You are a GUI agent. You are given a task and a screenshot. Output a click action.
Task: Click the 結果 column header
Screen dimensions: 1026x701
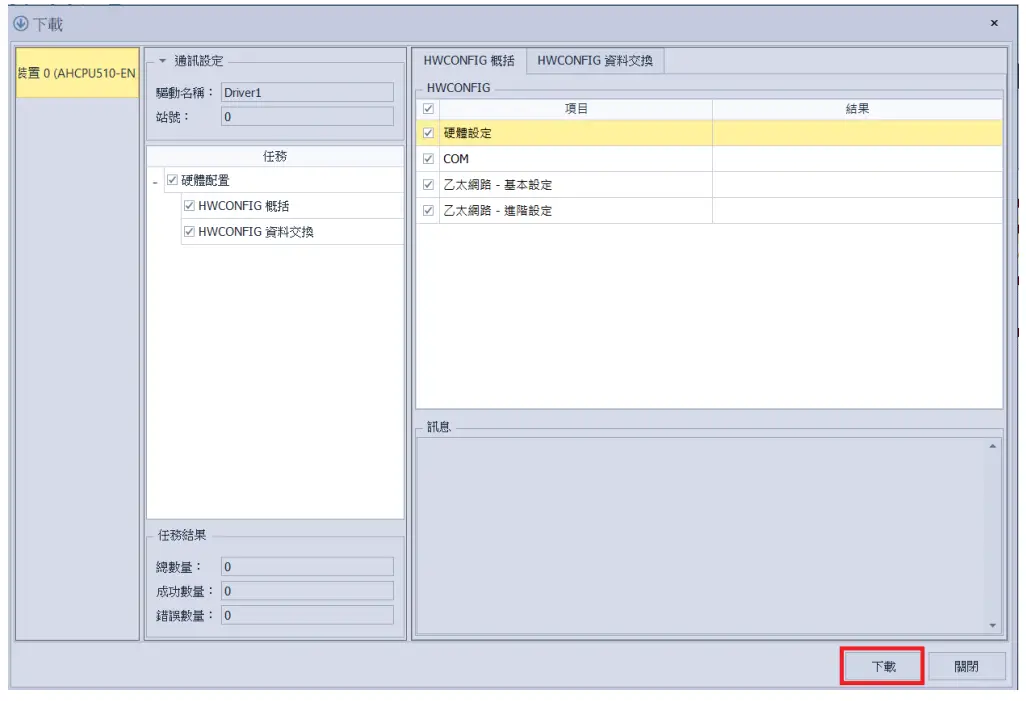point(857,109)
